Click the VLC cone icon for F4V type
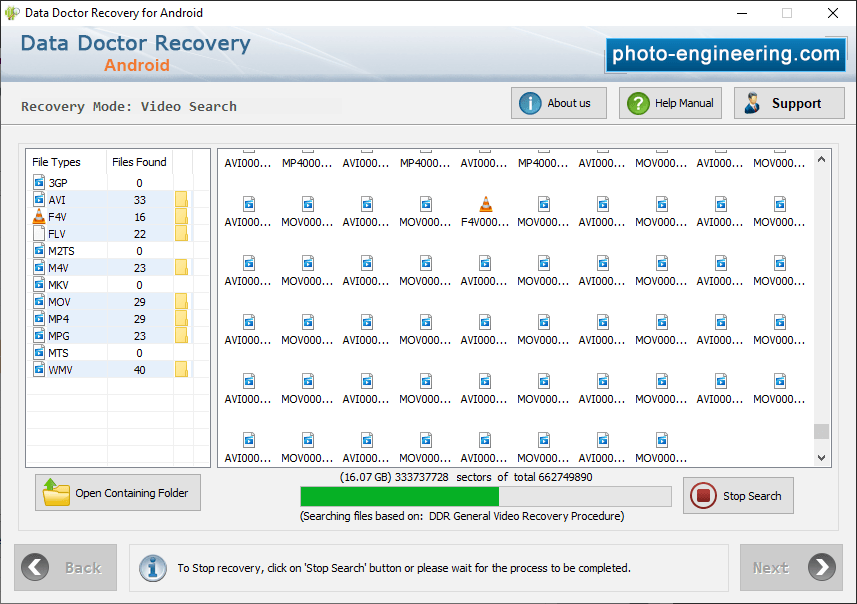Image resolution: width=857 pixels, height=604 pixels. [x=39, y=216]
